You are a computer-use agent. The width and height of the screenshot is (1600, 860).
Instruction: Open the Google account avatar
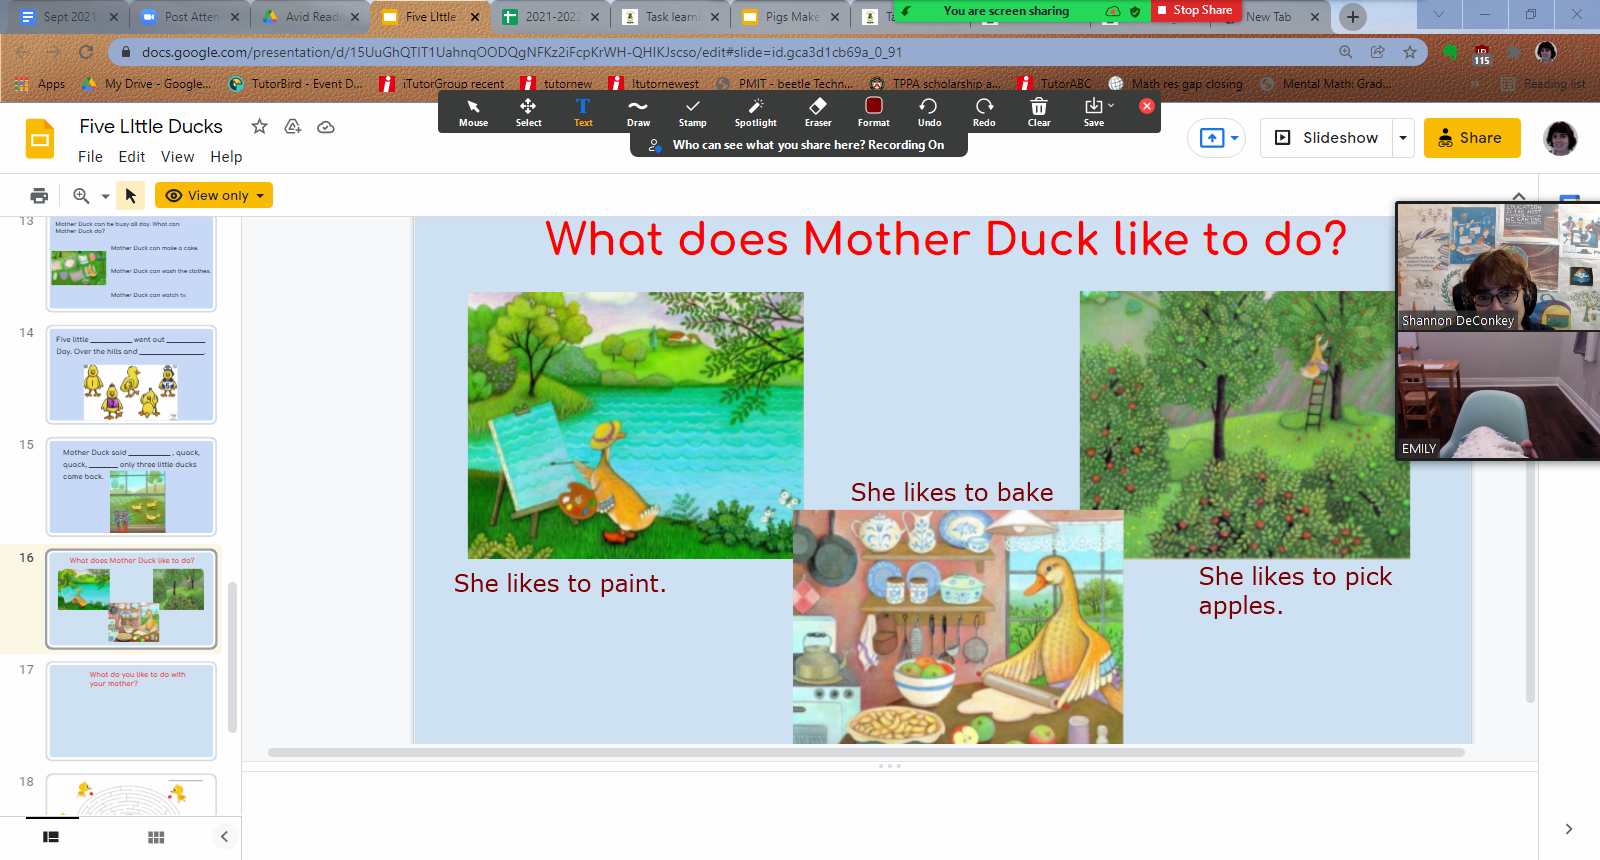coord(1560,138)
